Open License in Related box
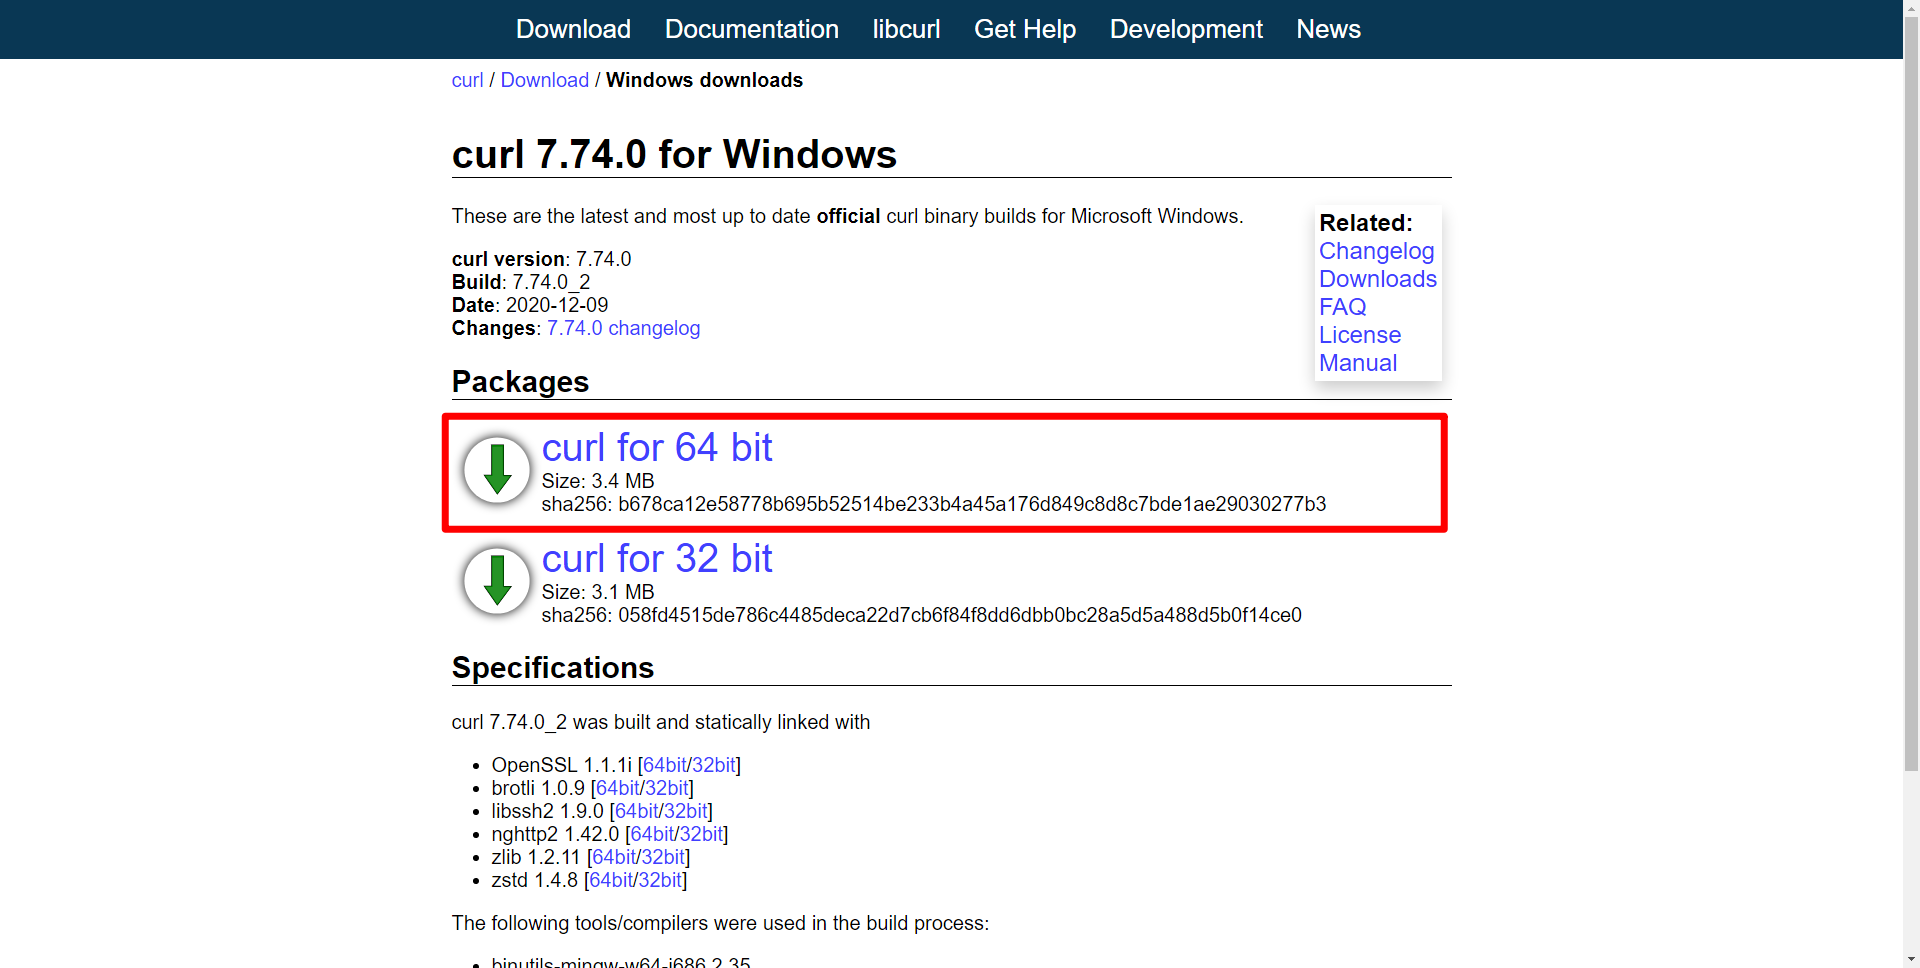Image resolution: width=1920 pixels, height=968 pixels. (x=1360, y=335)
